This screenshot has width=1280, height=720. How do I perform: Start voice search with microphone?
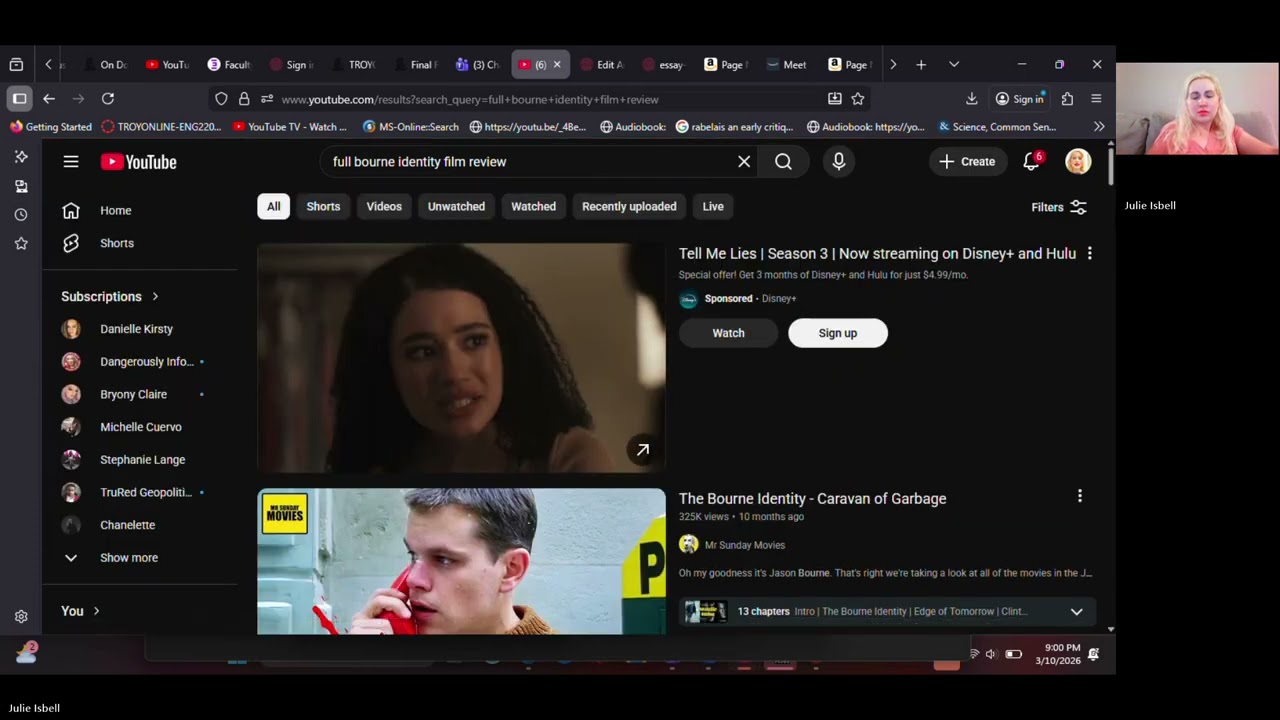click(839, 162)
